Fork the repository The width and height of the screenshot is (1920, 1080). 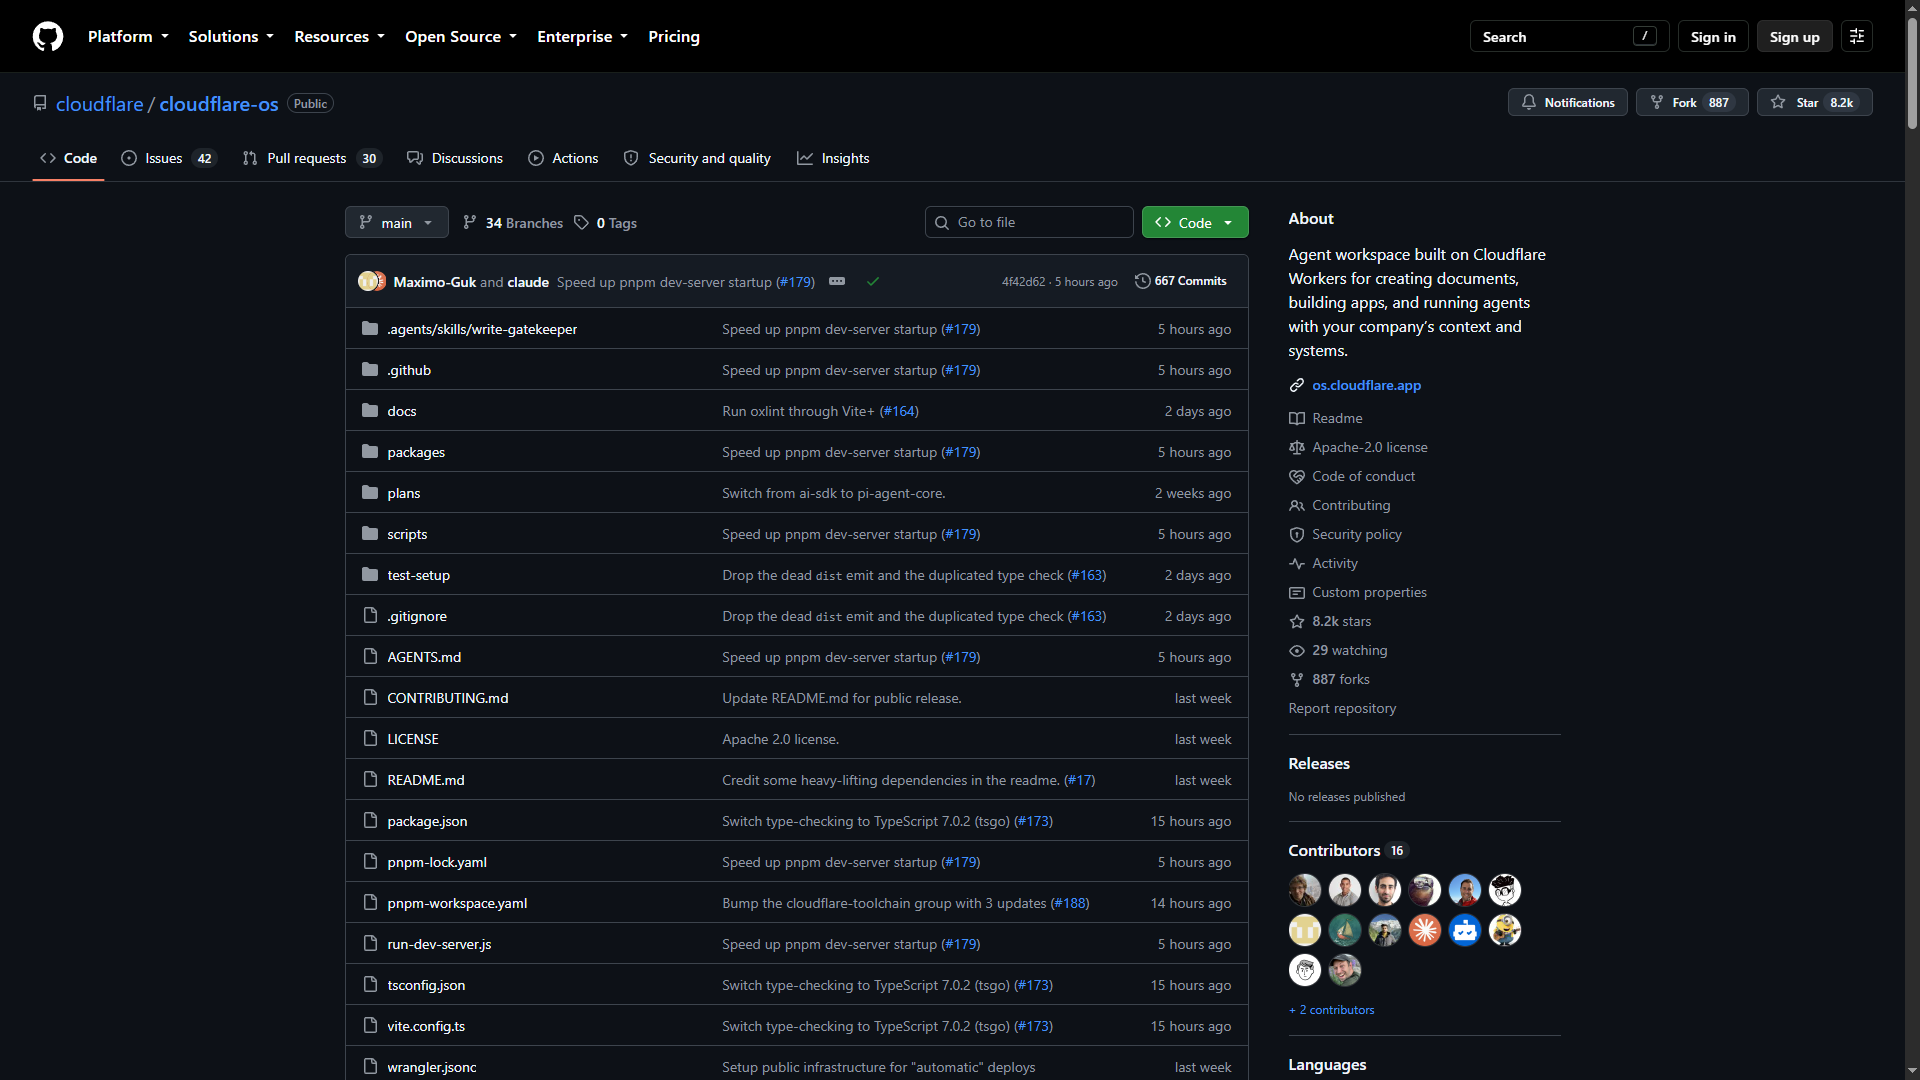pyautogui.click(x=1692, y=102)
